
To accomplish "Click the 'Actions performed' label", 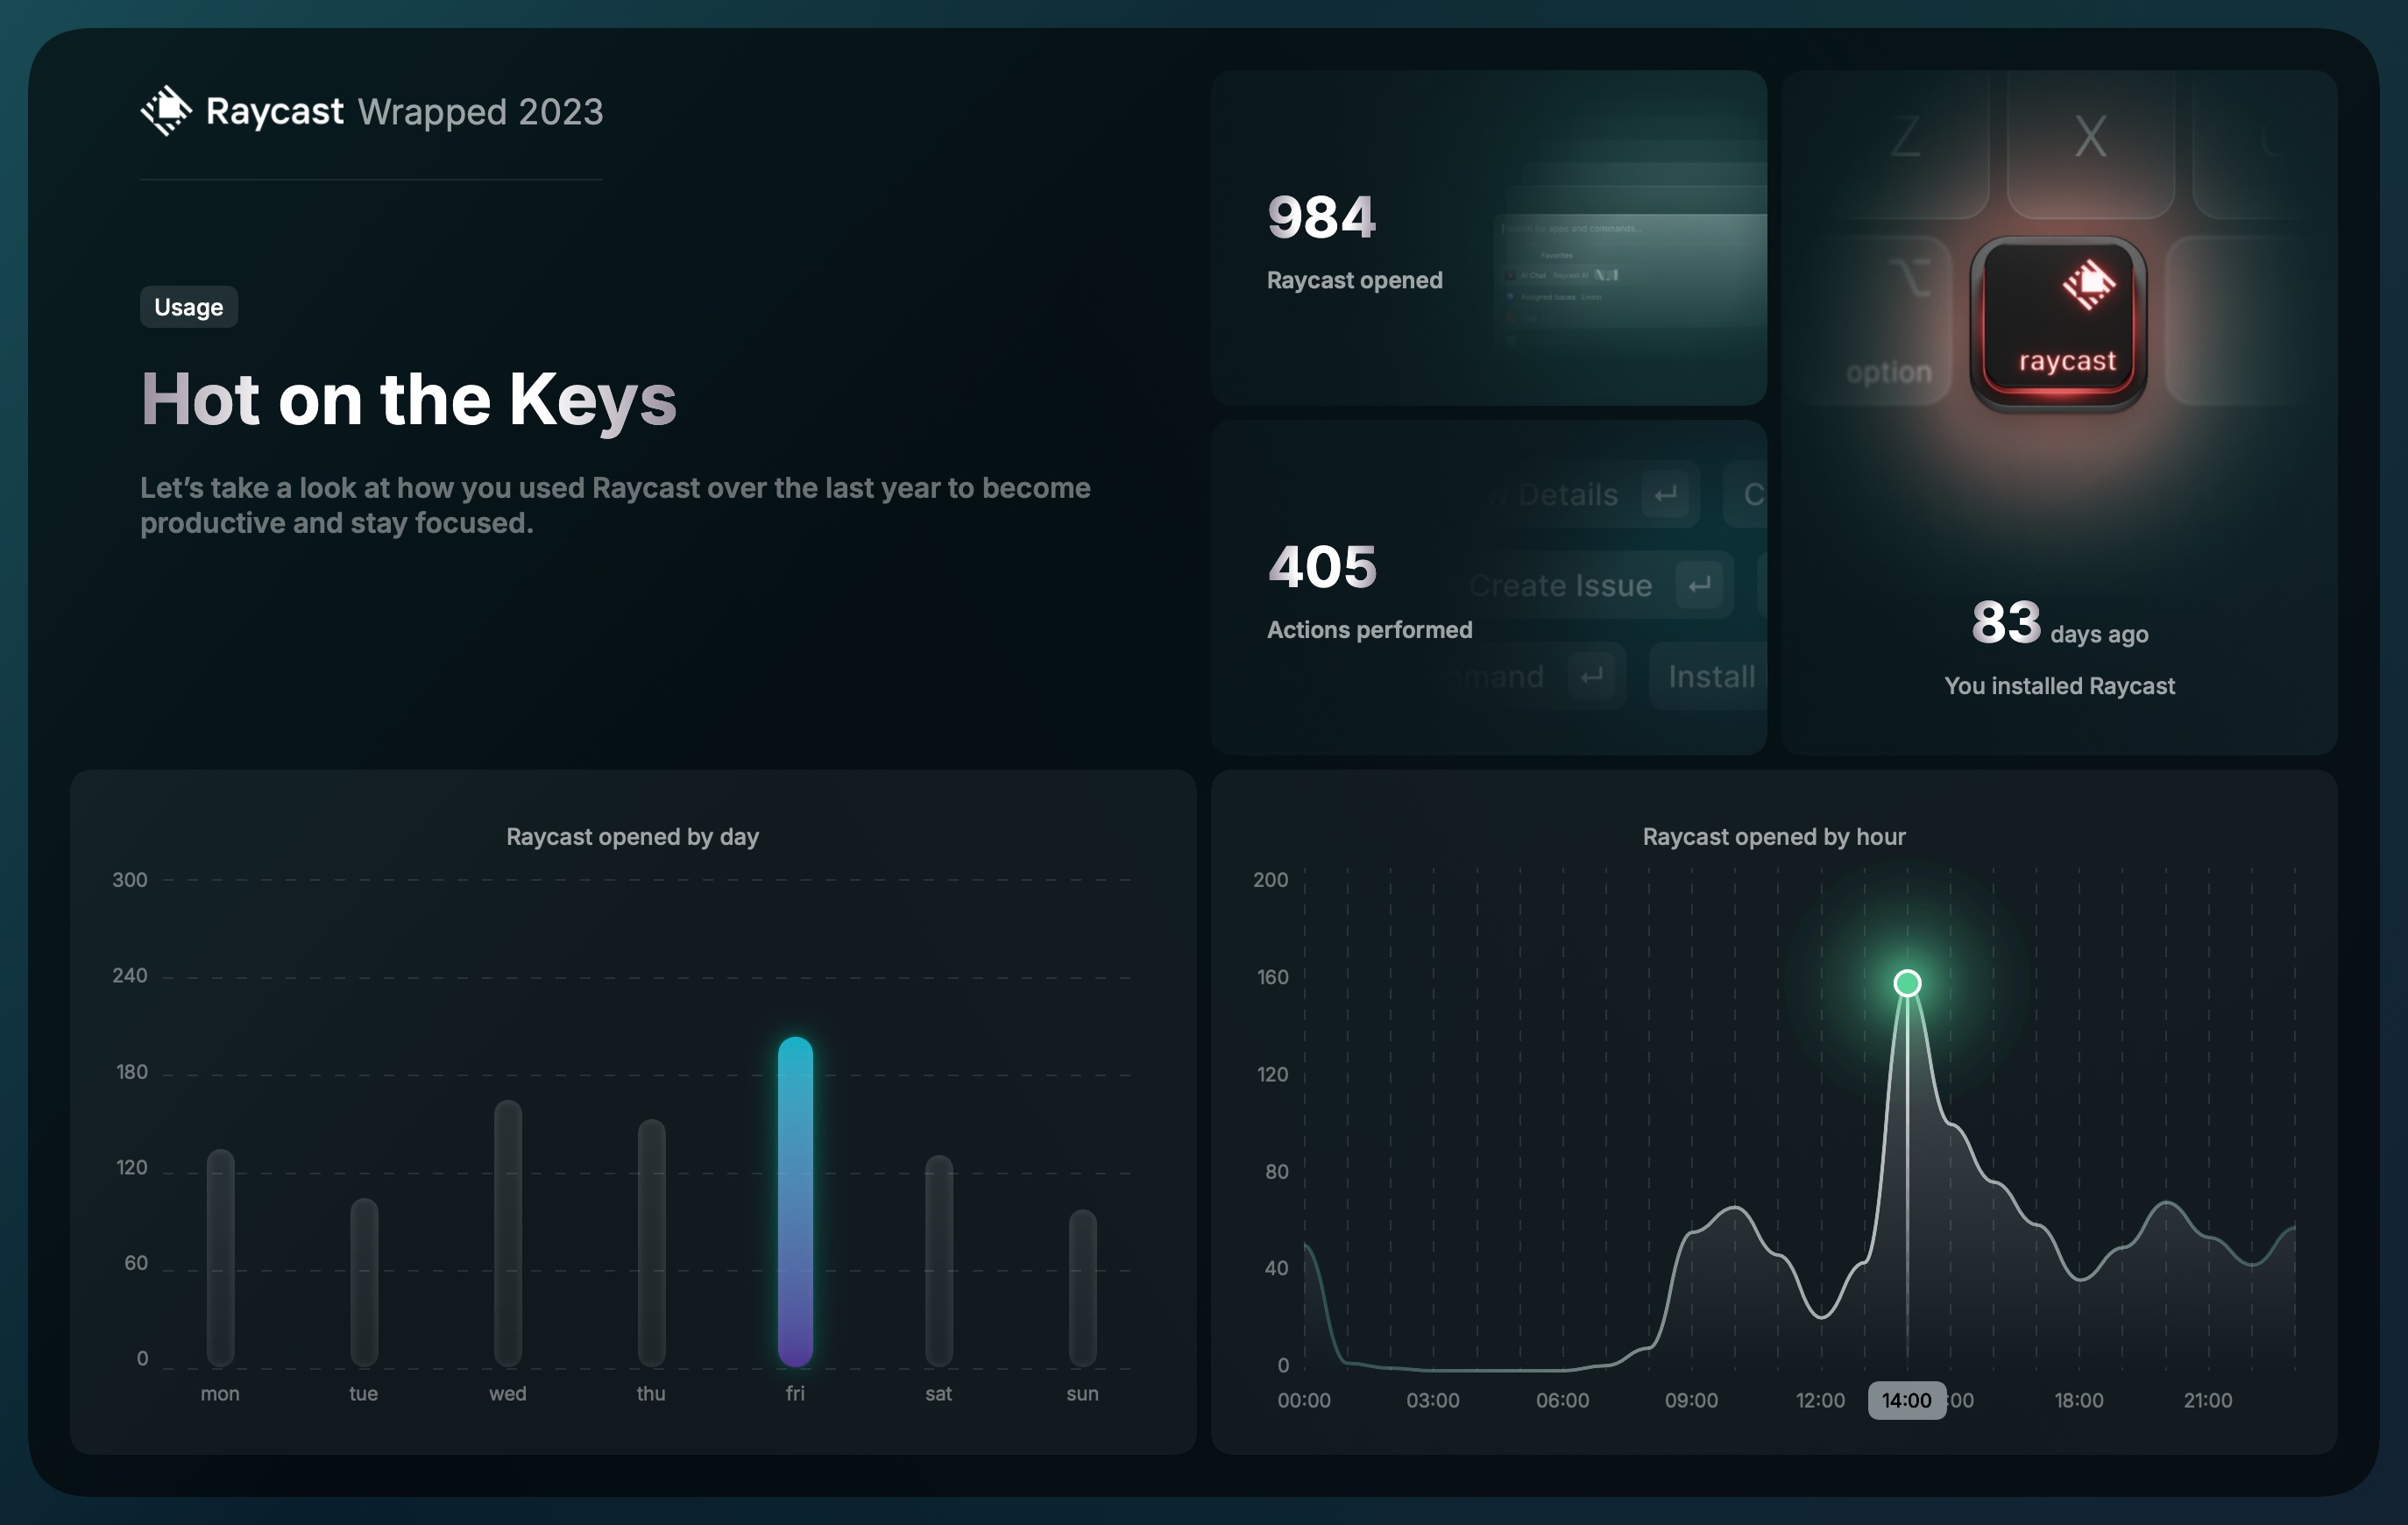I will 1369,629.
